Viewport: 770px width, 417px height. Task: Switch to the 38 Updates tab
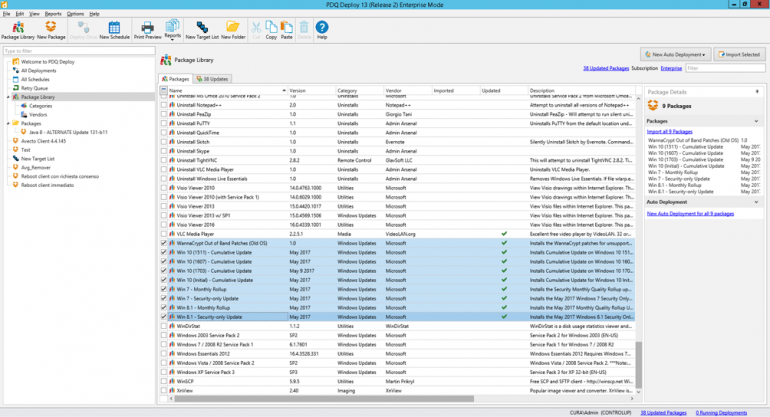[x=213, y=78]
